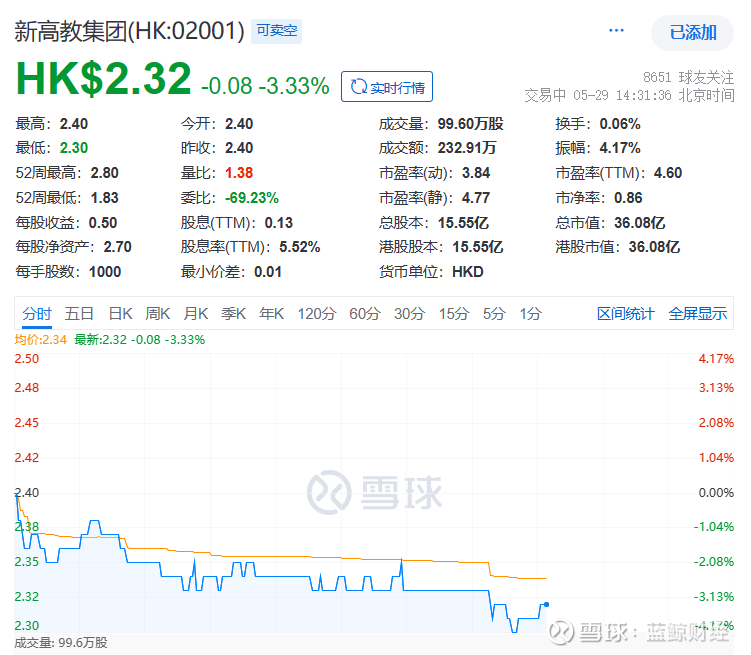Open the 5分 chart tab

(494, 314)
